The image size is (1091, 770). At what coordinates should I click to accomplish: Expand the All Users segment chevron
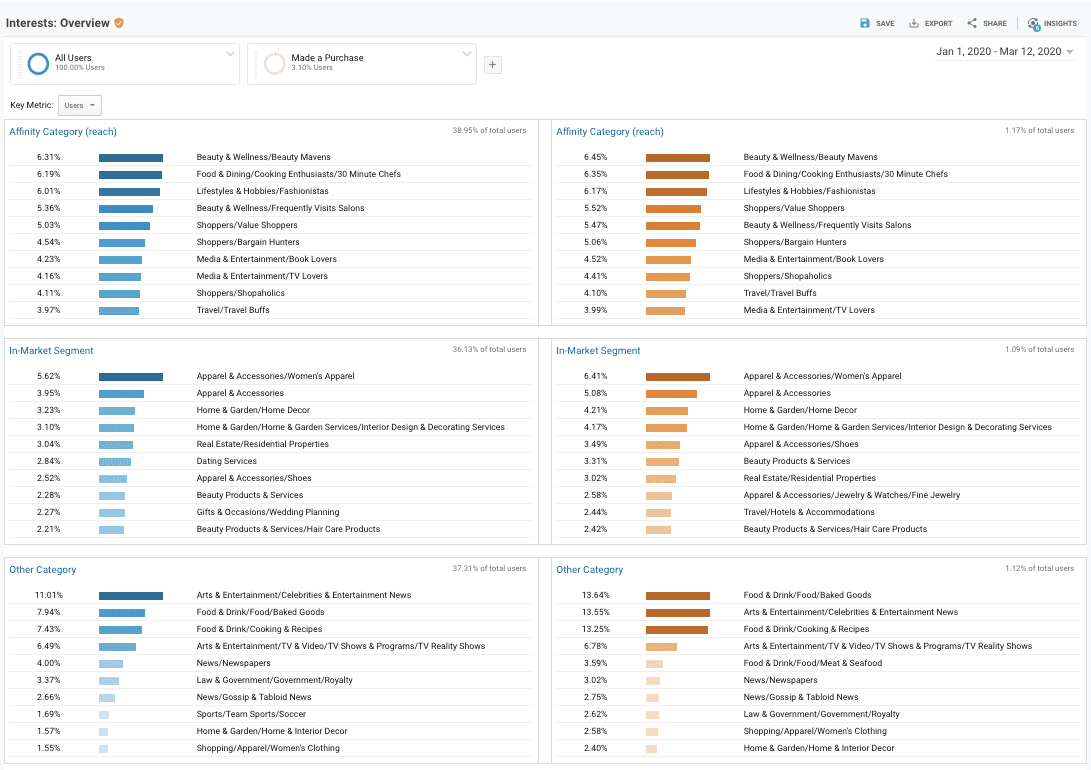pos(230,53)
